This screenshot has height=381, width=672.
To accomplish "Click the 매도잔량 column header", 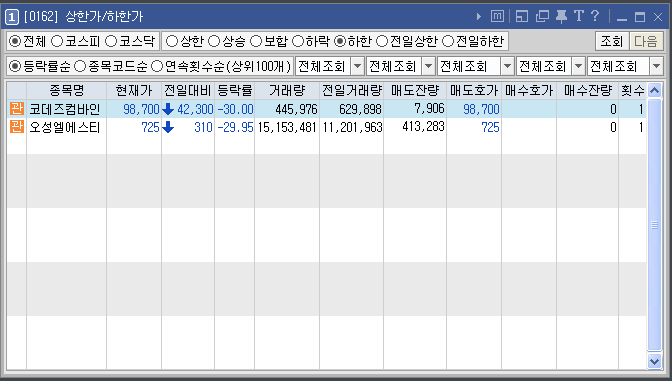I will (x=415, y=90).
